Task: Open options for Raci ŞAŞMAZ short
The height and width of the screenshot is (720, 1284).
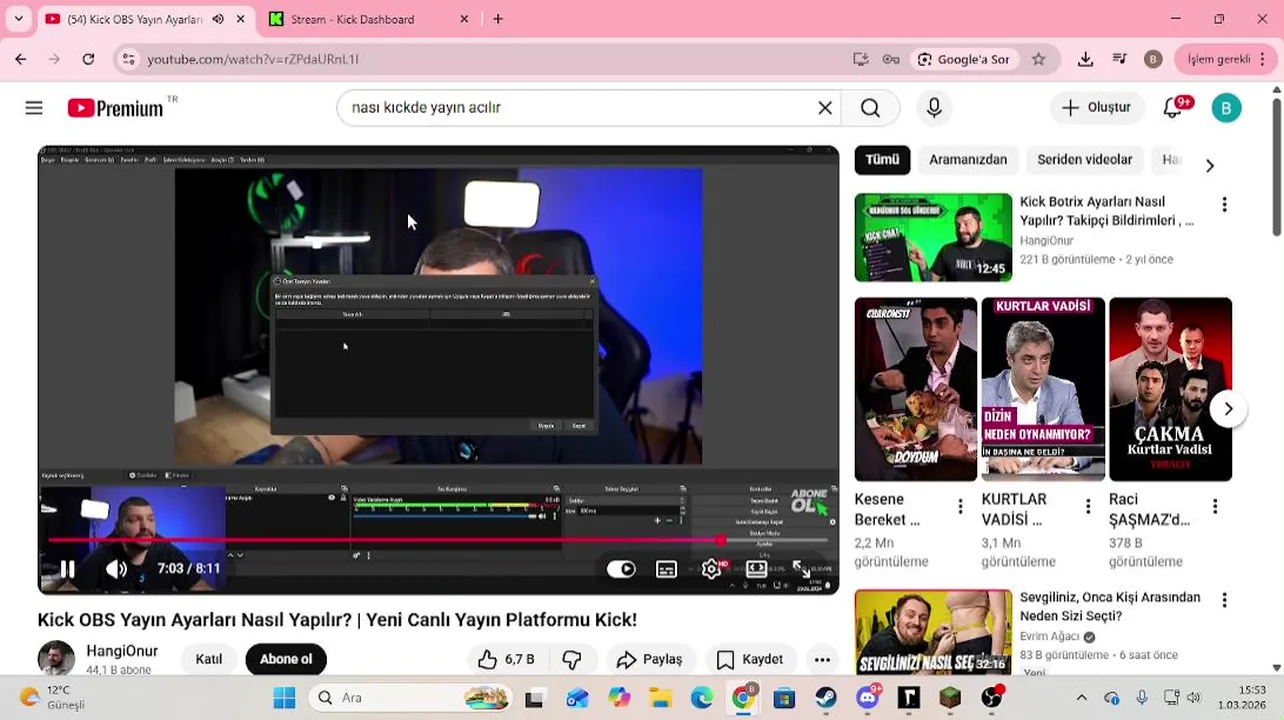Action: point(1215,507)
